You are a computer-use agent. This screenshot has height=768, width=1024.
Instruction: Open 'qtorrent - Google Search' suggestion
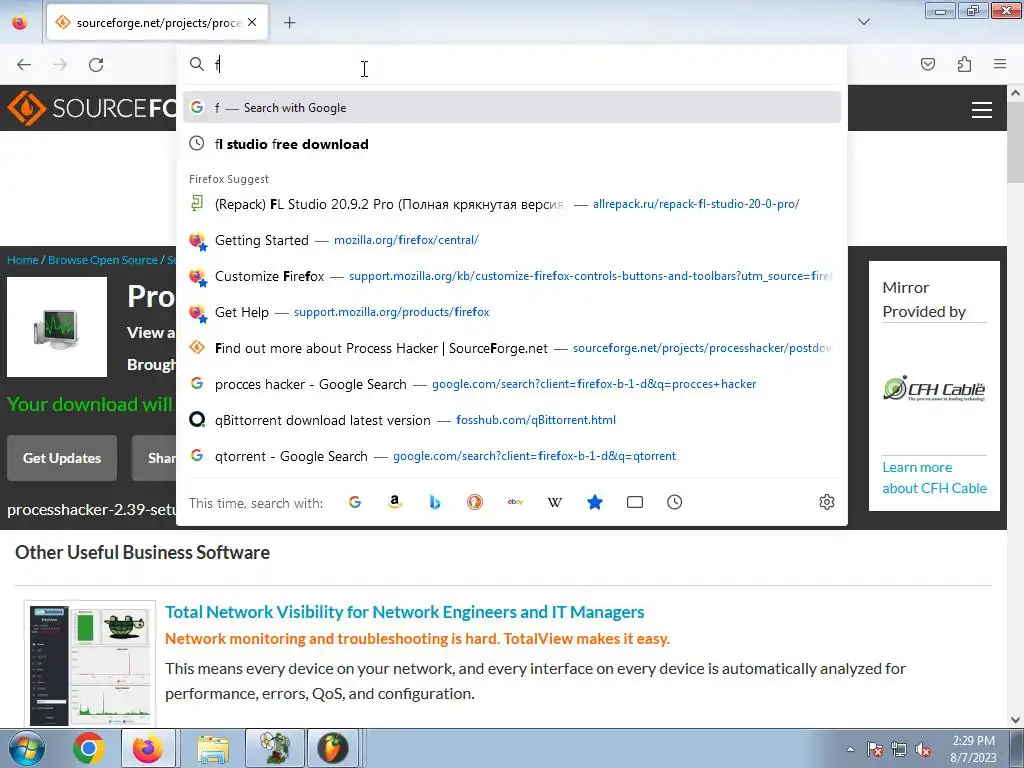tap(511, 456)
